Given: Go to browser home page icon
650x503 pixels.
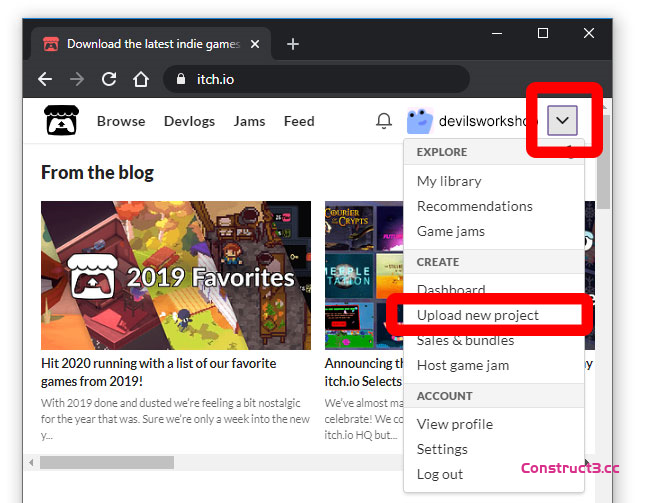Looking at the screenshot, I should coord(141,79).
